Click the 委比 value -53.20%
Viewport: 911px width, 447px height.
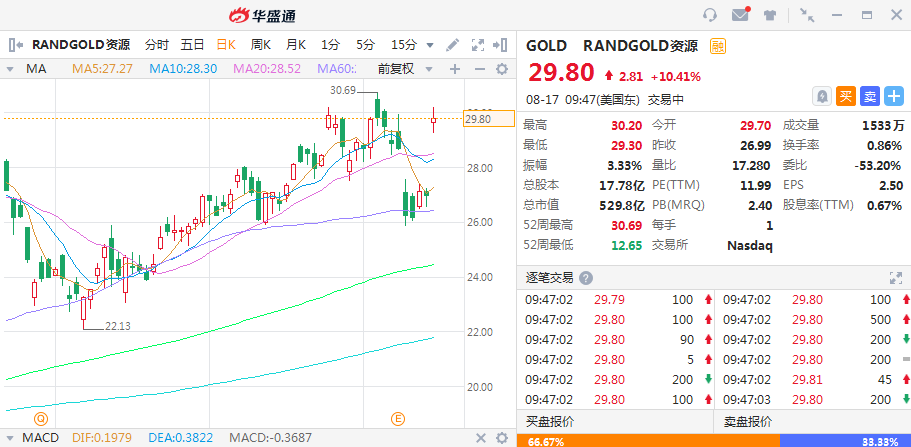coord(878,165)
